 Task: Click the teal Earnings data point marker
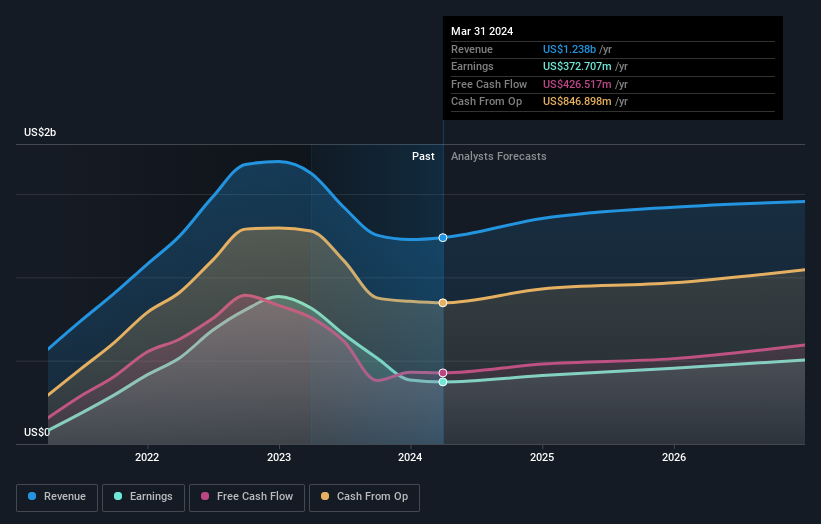pos(443,382)
